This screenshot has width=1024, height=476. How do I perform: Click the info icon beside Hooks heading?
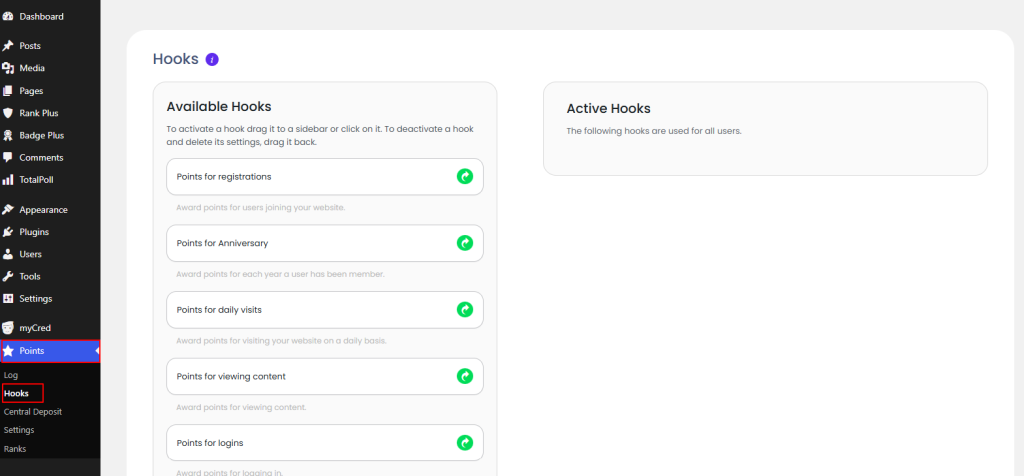(x=212, y=60)
